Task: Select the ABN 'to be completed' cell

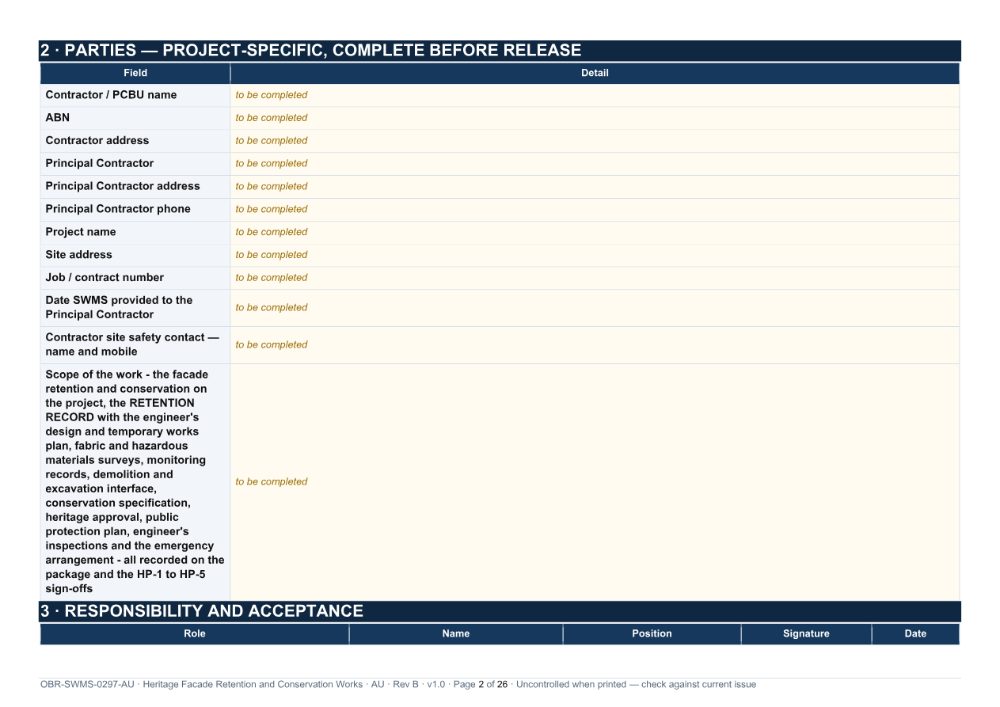Action: (594, 118)
